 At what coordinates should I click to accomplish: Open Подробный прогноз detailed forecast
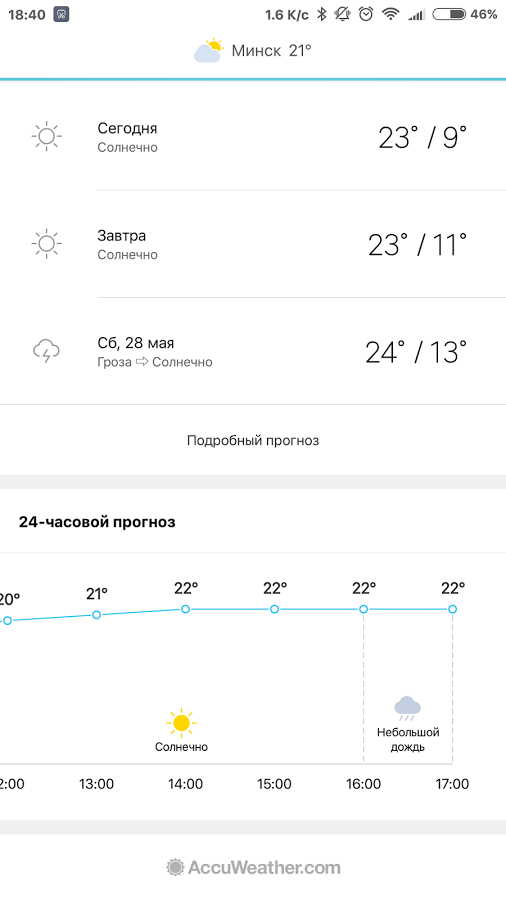pos(253,440)
